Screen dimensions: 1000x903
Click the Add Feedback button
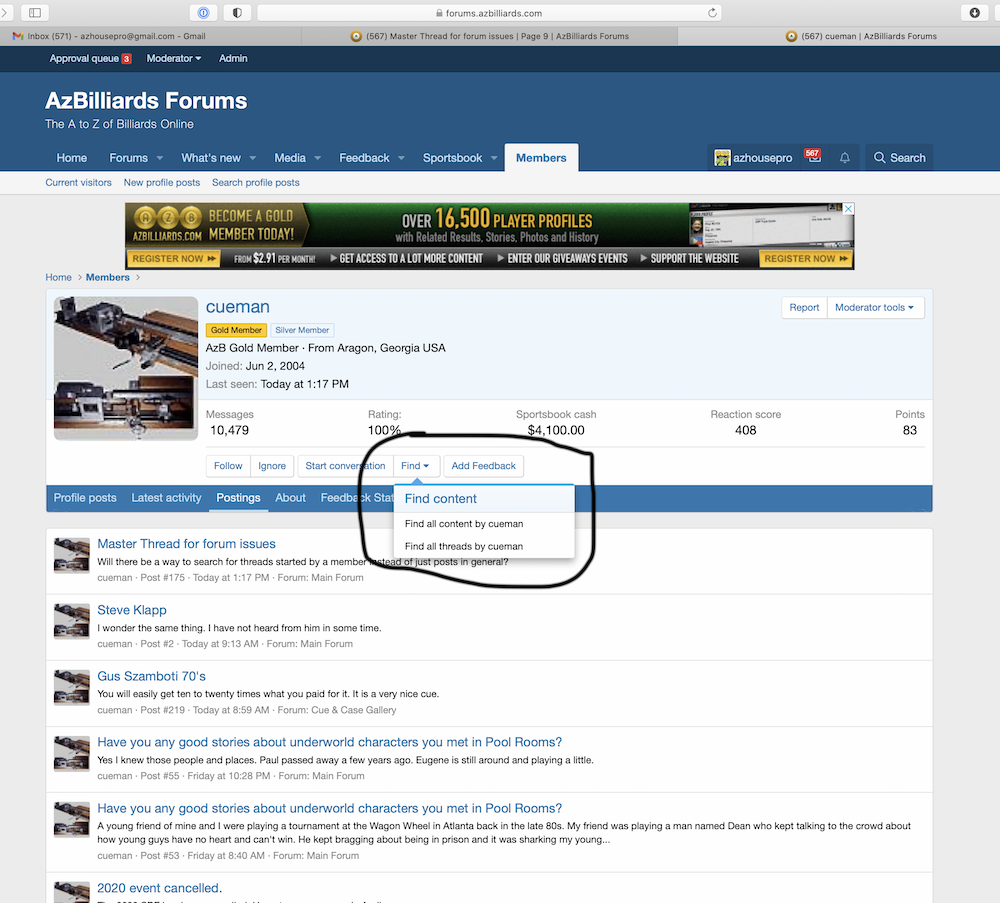pos(483,466)
